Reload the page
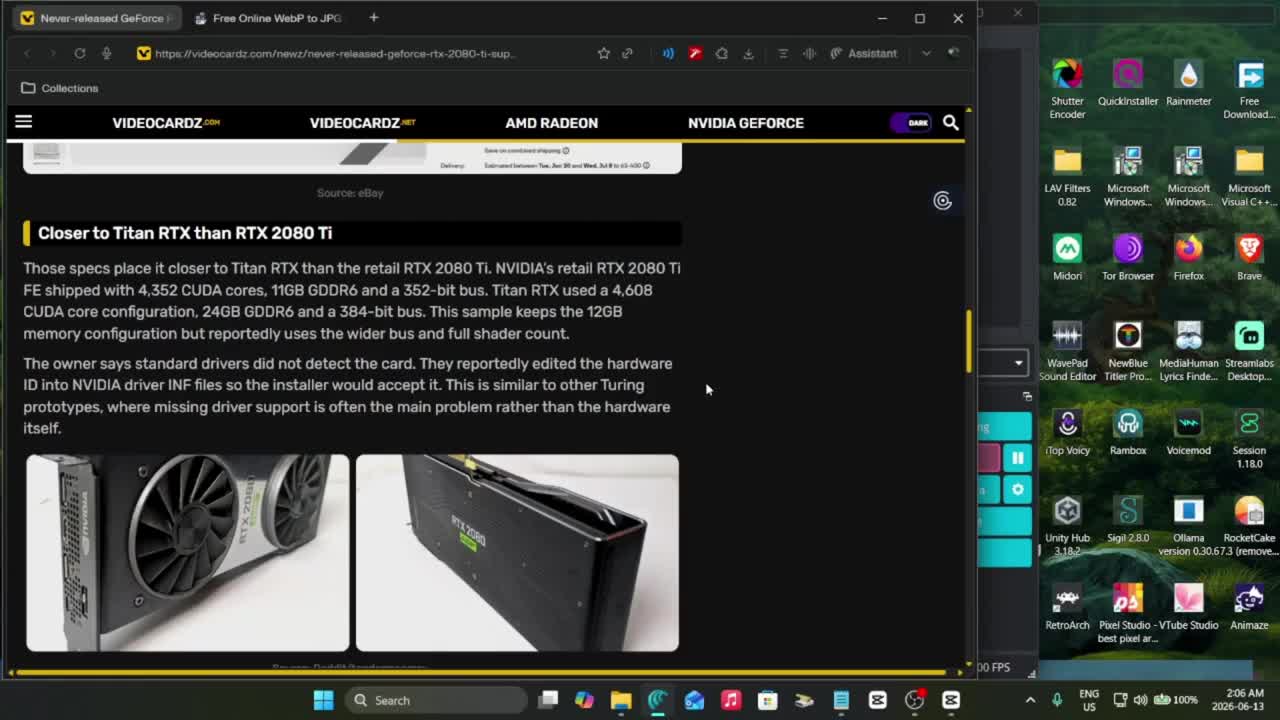The height and width of the screenshot is (720, 1280). pyautogui.click(x=80, y=53)
